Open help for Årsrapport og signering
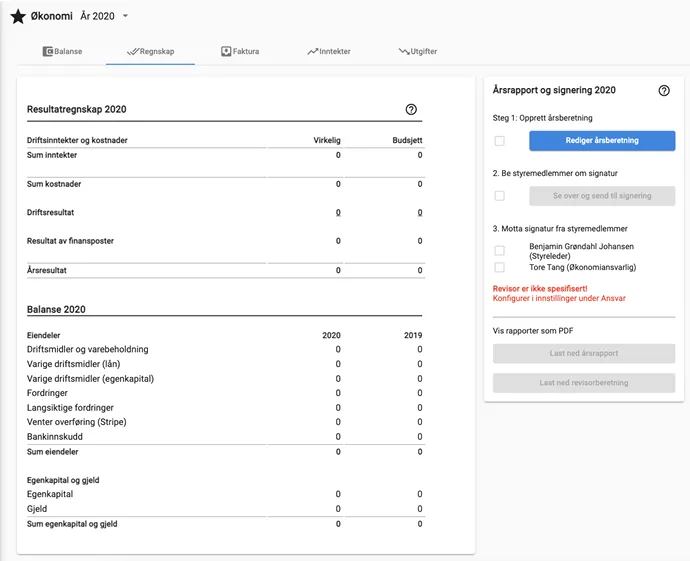This screenshot has height=561, width=690. point(664,91)
